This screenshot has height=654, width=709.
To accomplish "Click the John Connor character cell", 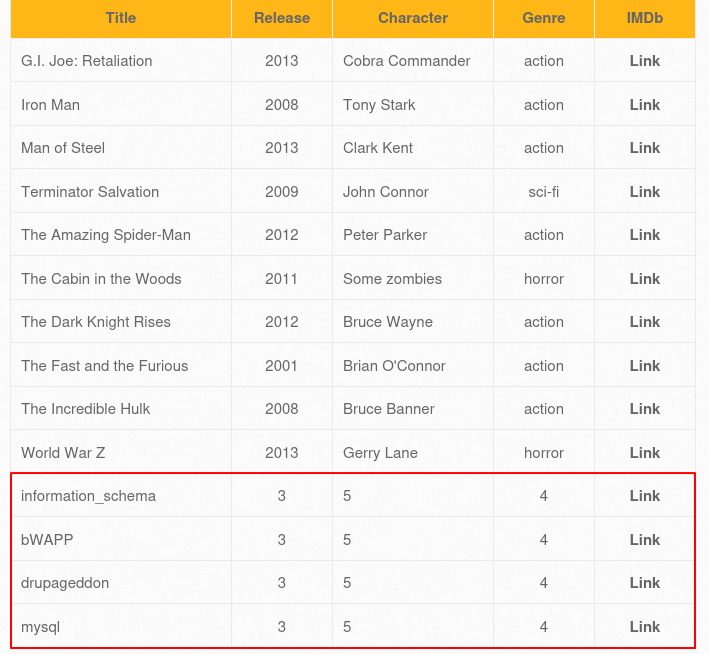I will pyautogui.click(x=413, y=192).
